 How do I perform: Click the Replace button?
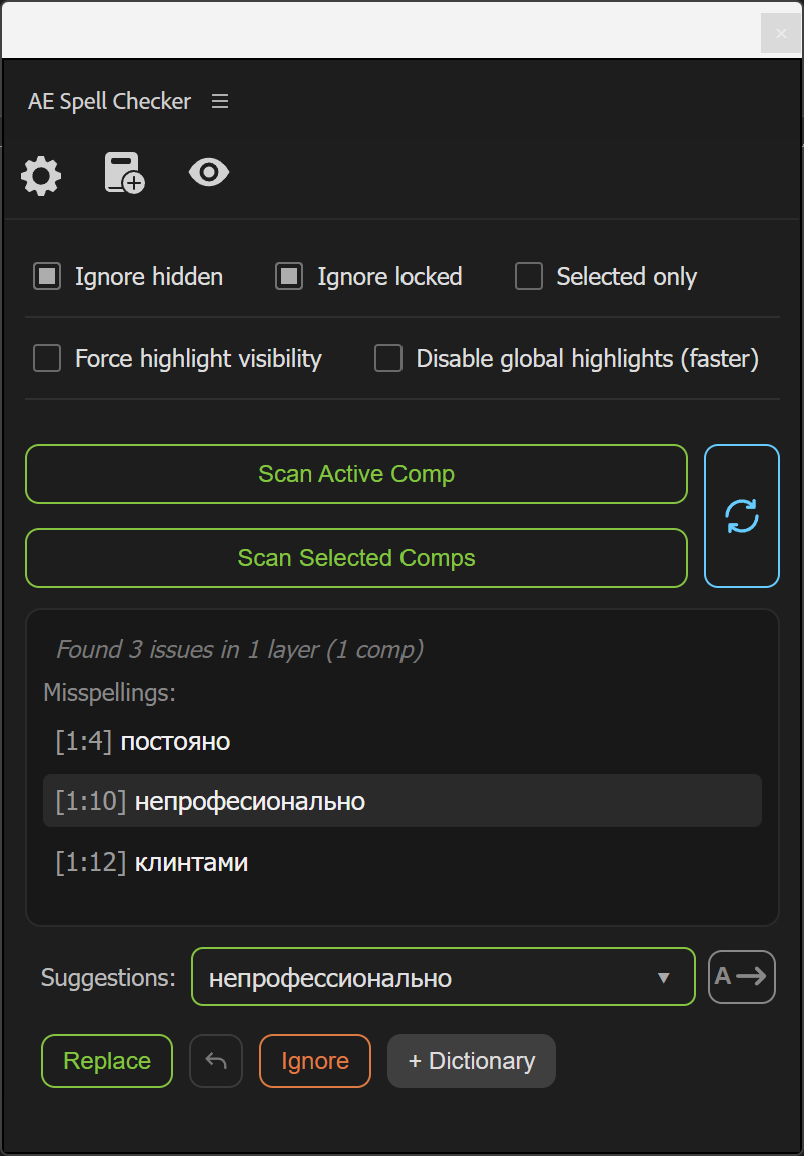pyautogui.click(x=107, y=1061)
